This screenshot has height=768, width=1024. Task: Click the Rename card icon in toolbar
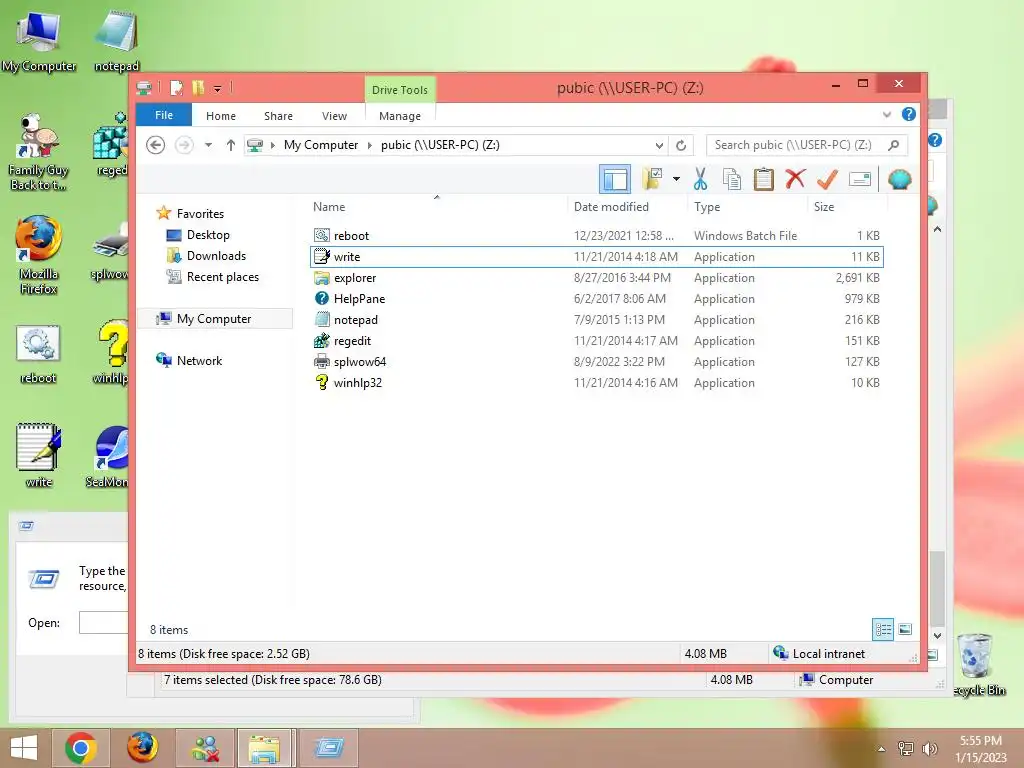click(x=859, y=178)
